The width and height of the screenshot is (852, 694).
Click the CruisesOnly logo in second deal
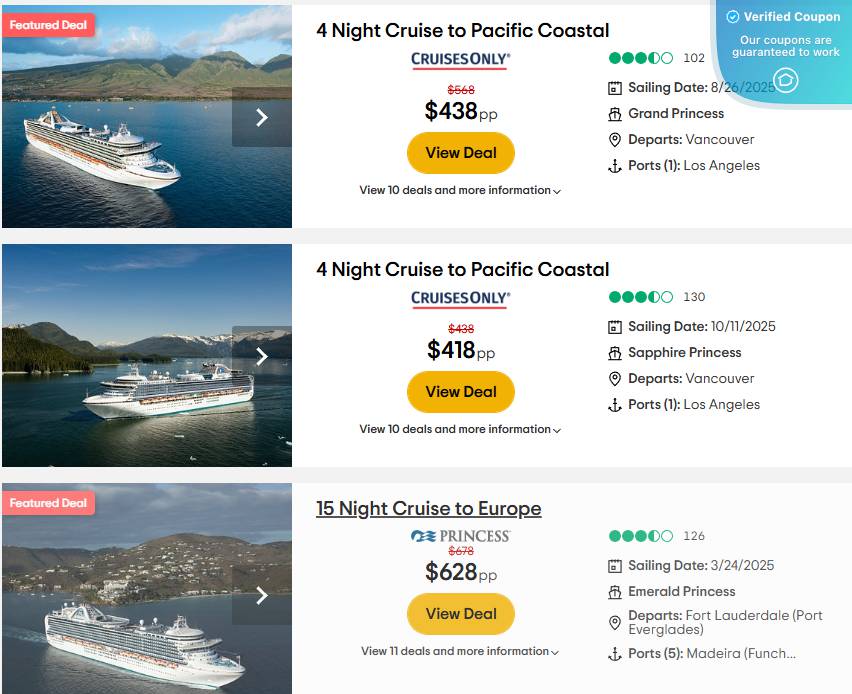(460, 299)
